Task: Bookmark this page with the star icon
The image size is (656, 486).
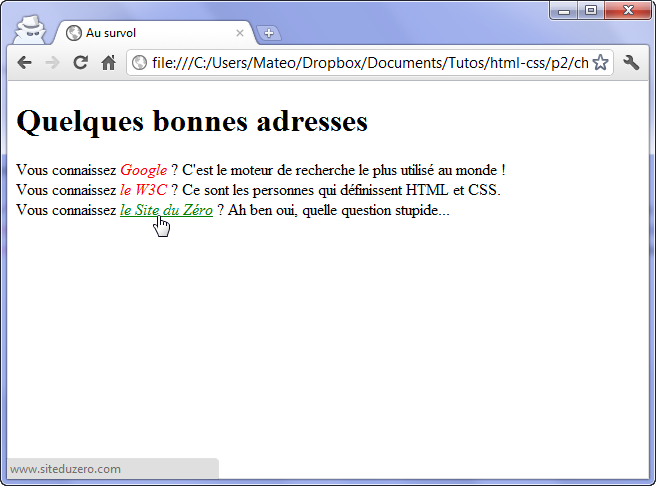Action: point(601,63)
